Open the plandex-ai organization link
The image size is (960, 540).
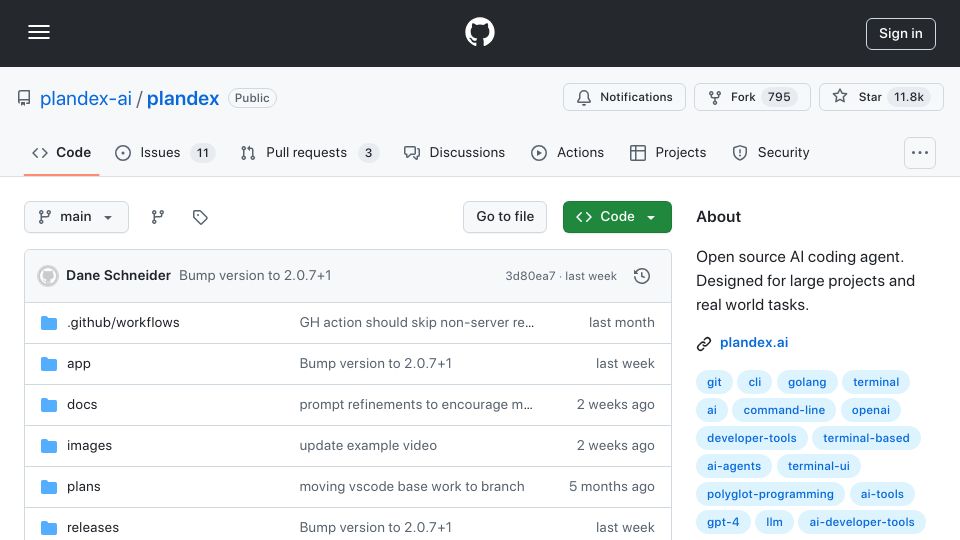coord(86,99)
